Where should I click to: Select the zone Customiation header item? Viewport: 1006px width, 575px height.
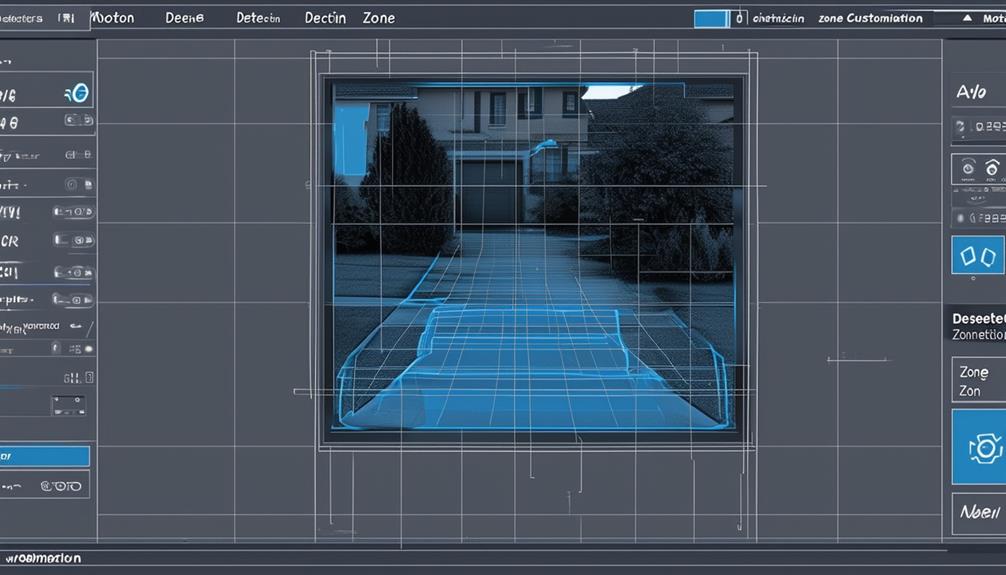(x=870, y=18)
